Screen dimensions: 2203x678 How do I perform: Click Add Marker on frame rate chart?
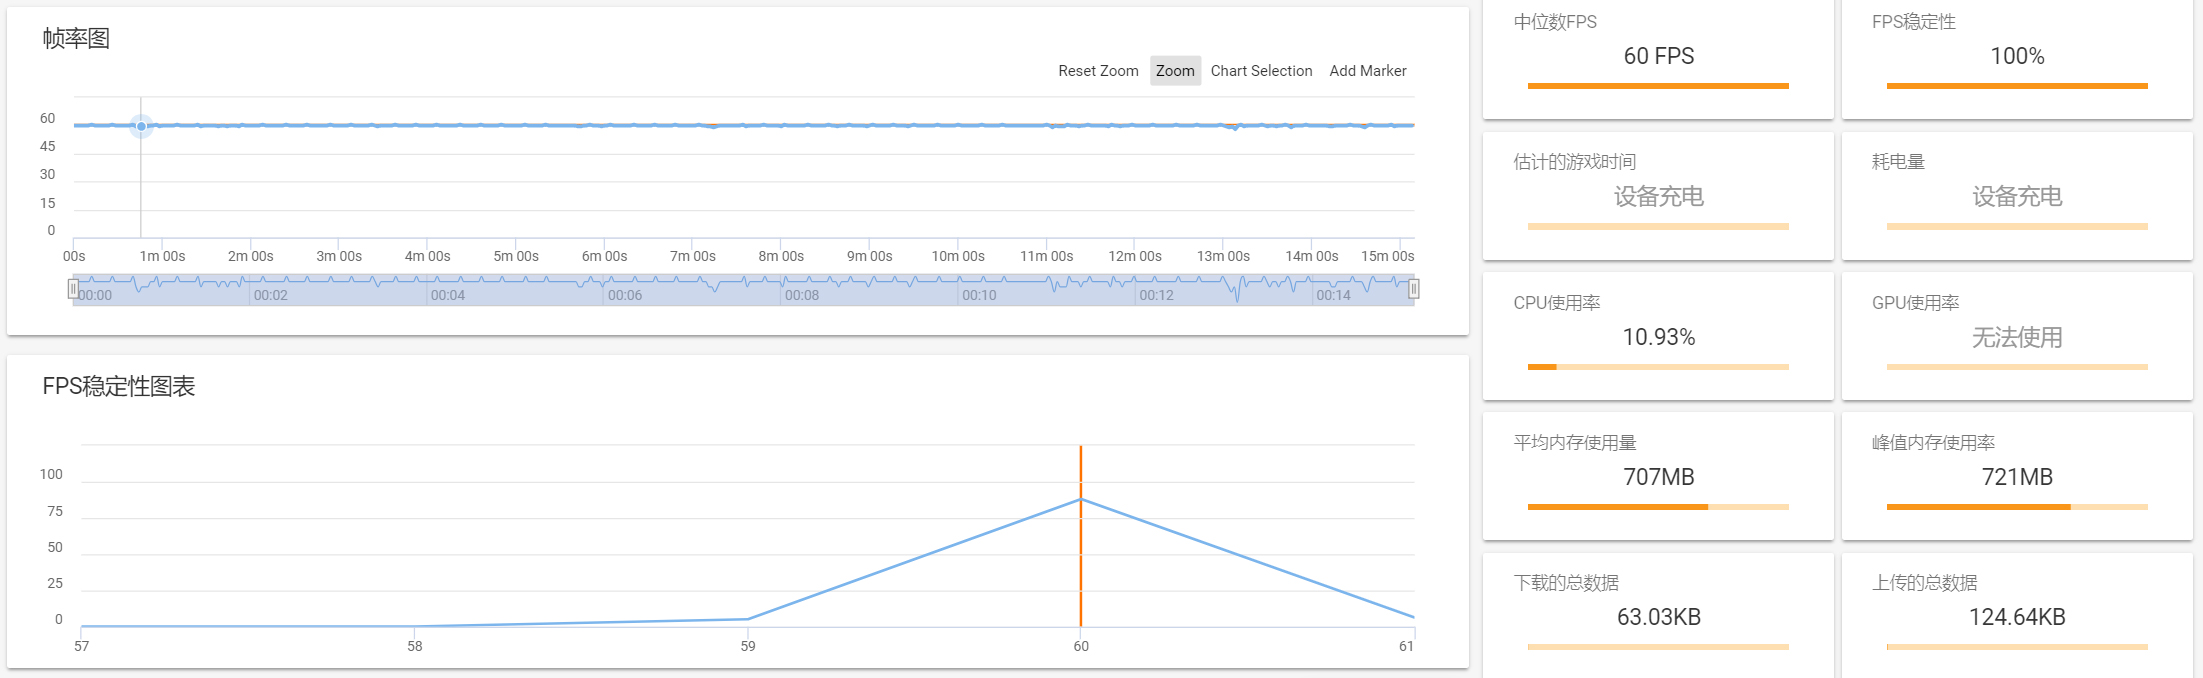(x=1367, y=71)
